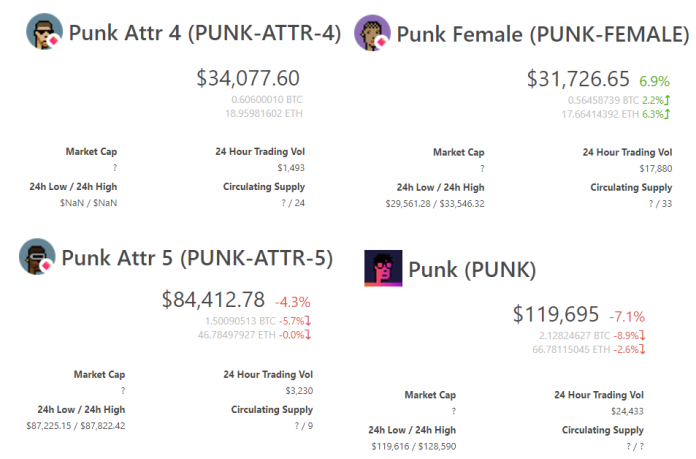The image size is (696, 459).
Task: Click the red down arrow beside -0.0% ETH
Action: [308, 335]
